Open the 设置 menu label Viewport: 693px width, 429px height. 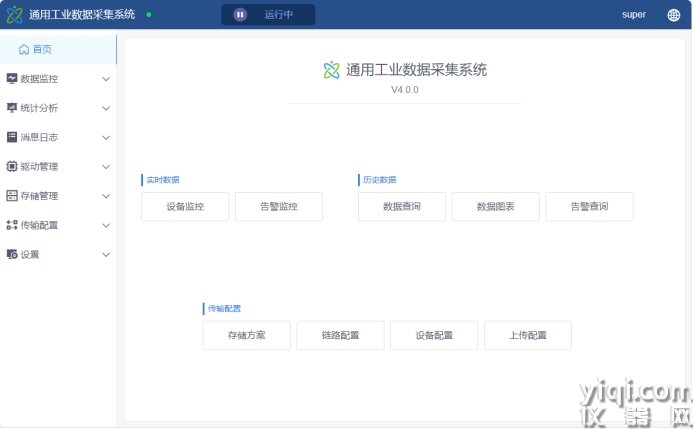30,254
